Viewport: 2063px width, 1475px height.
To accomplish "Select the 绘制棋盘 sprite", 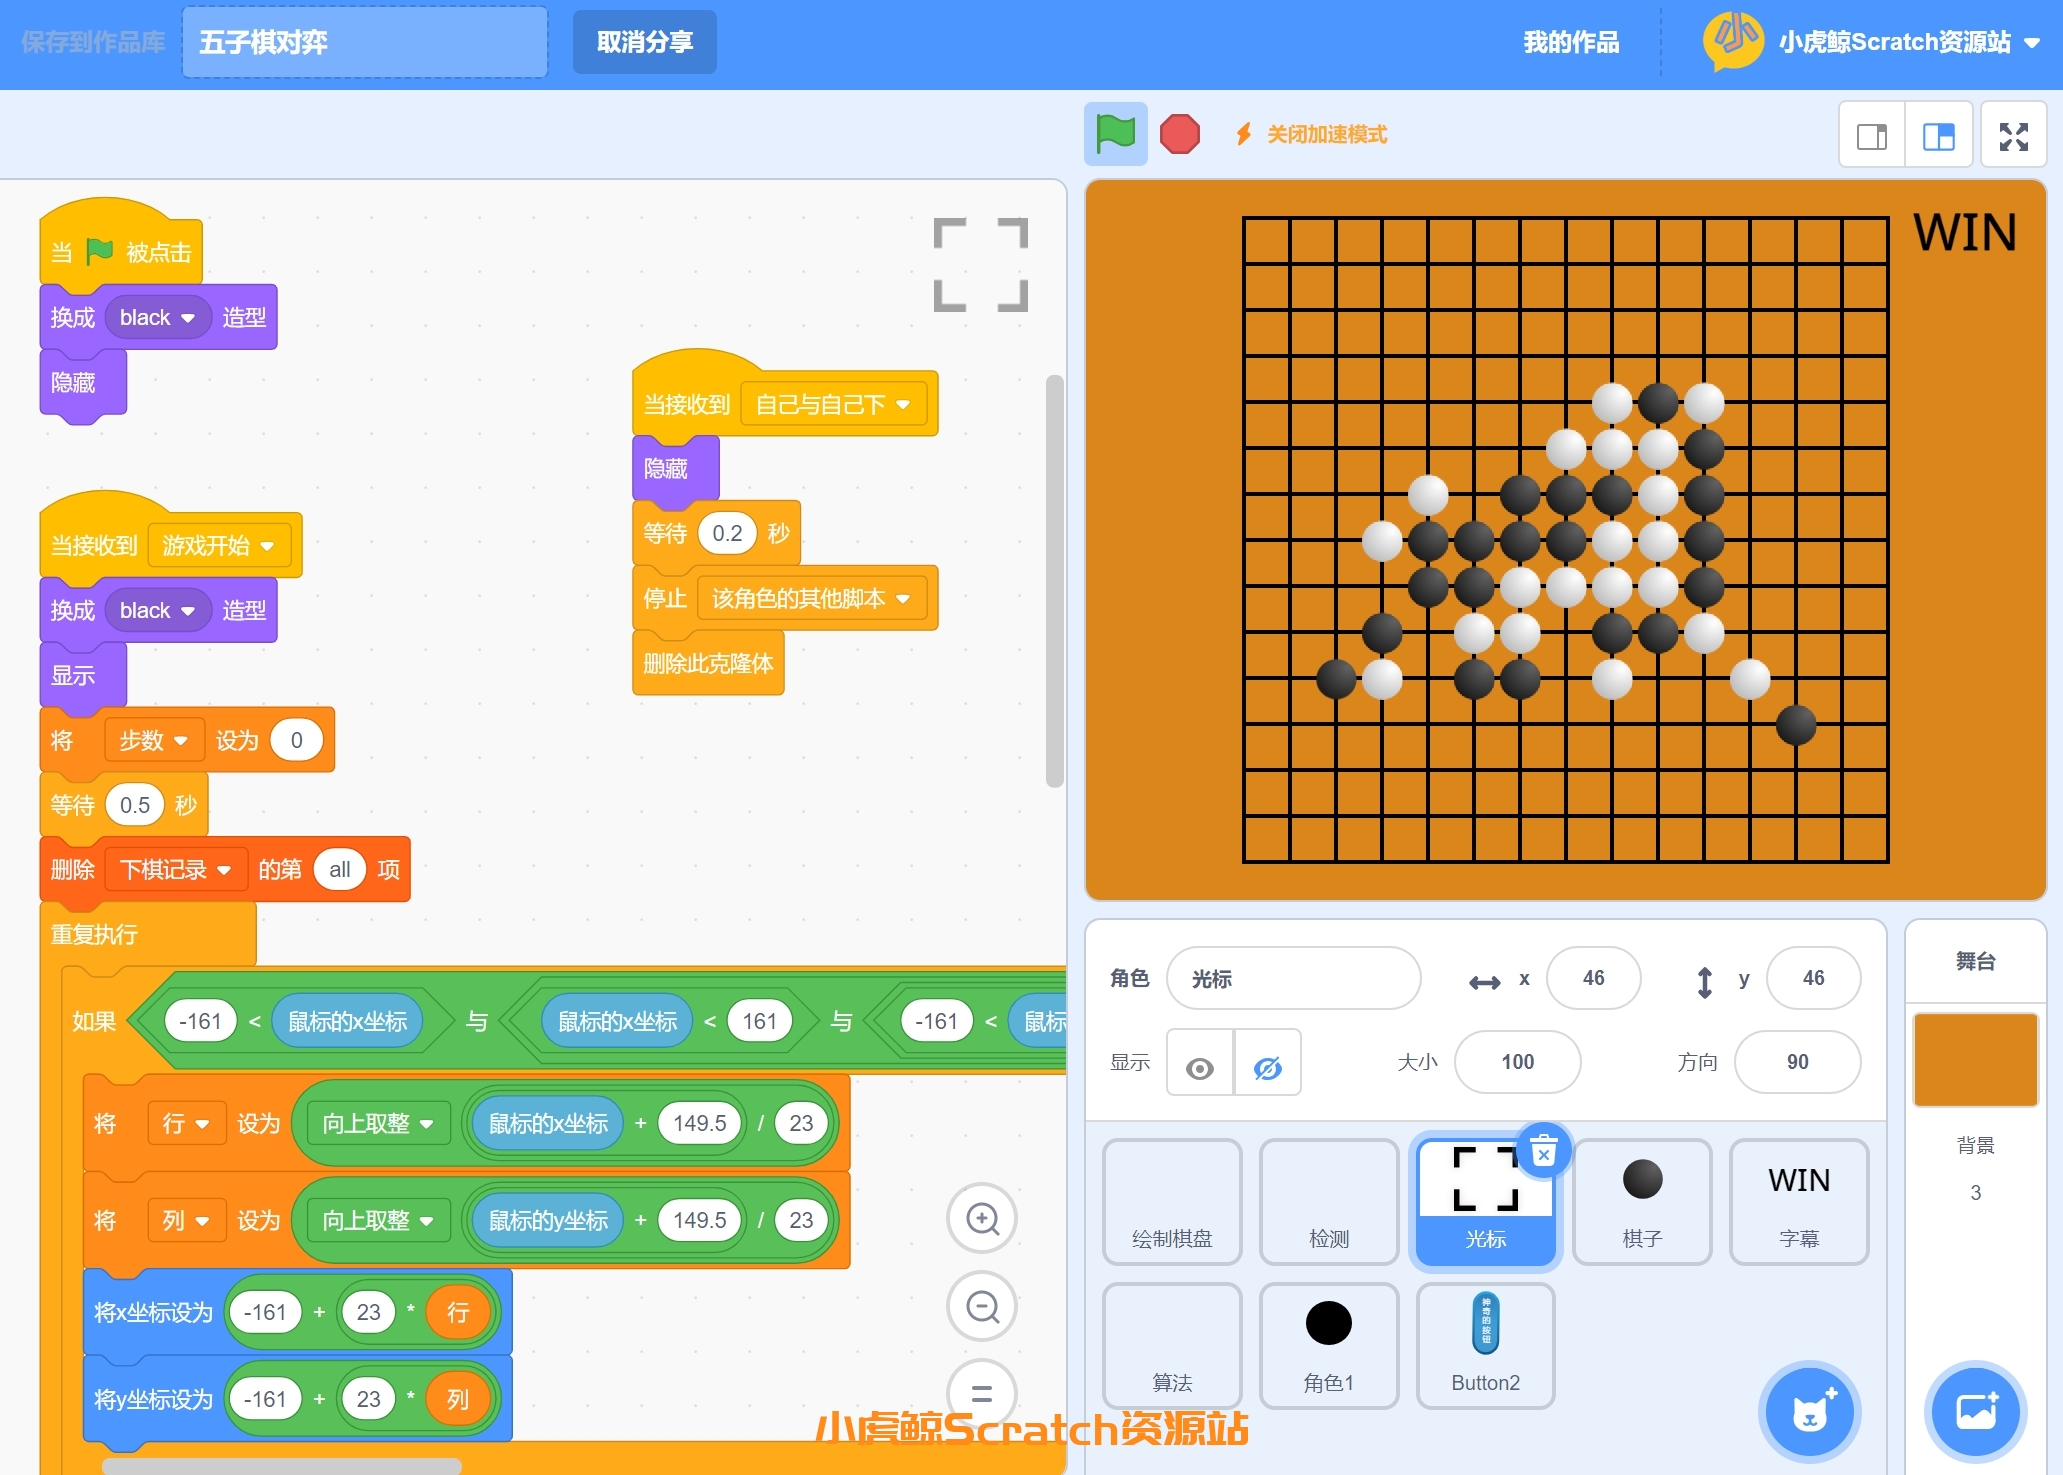I will click(x=1172, y=1202).
